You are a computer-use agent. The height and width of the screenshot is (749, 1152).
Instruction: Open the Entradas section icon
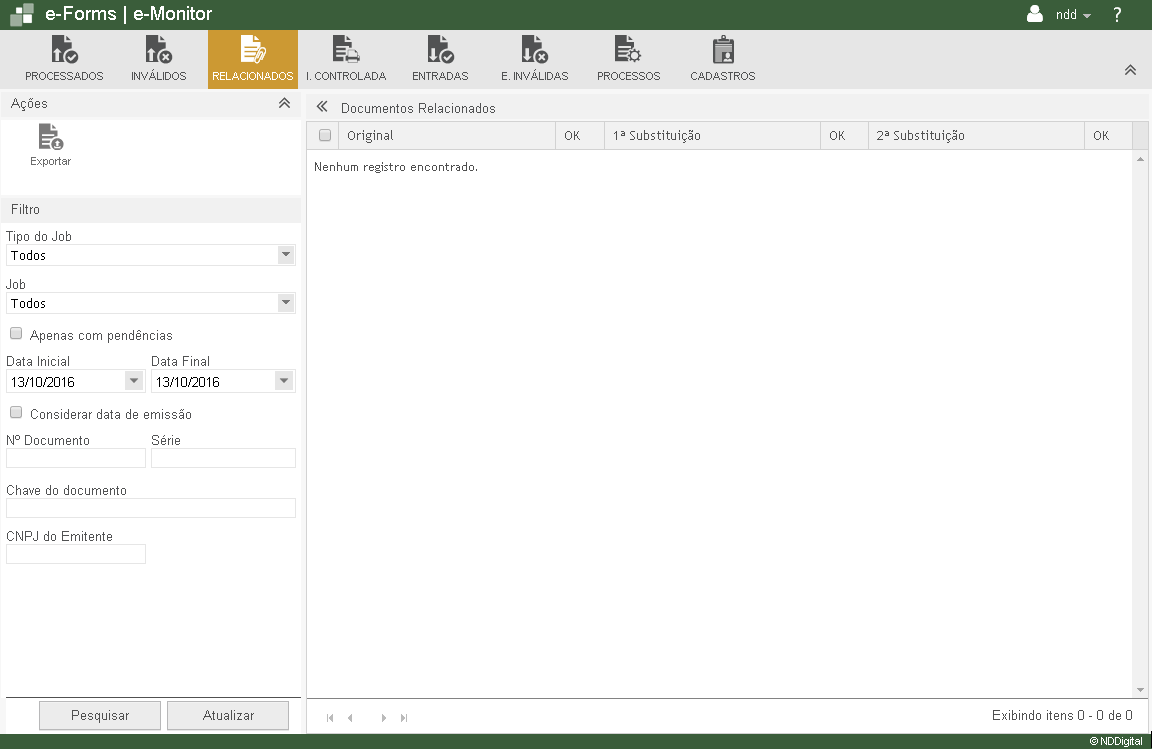point(440,51)
